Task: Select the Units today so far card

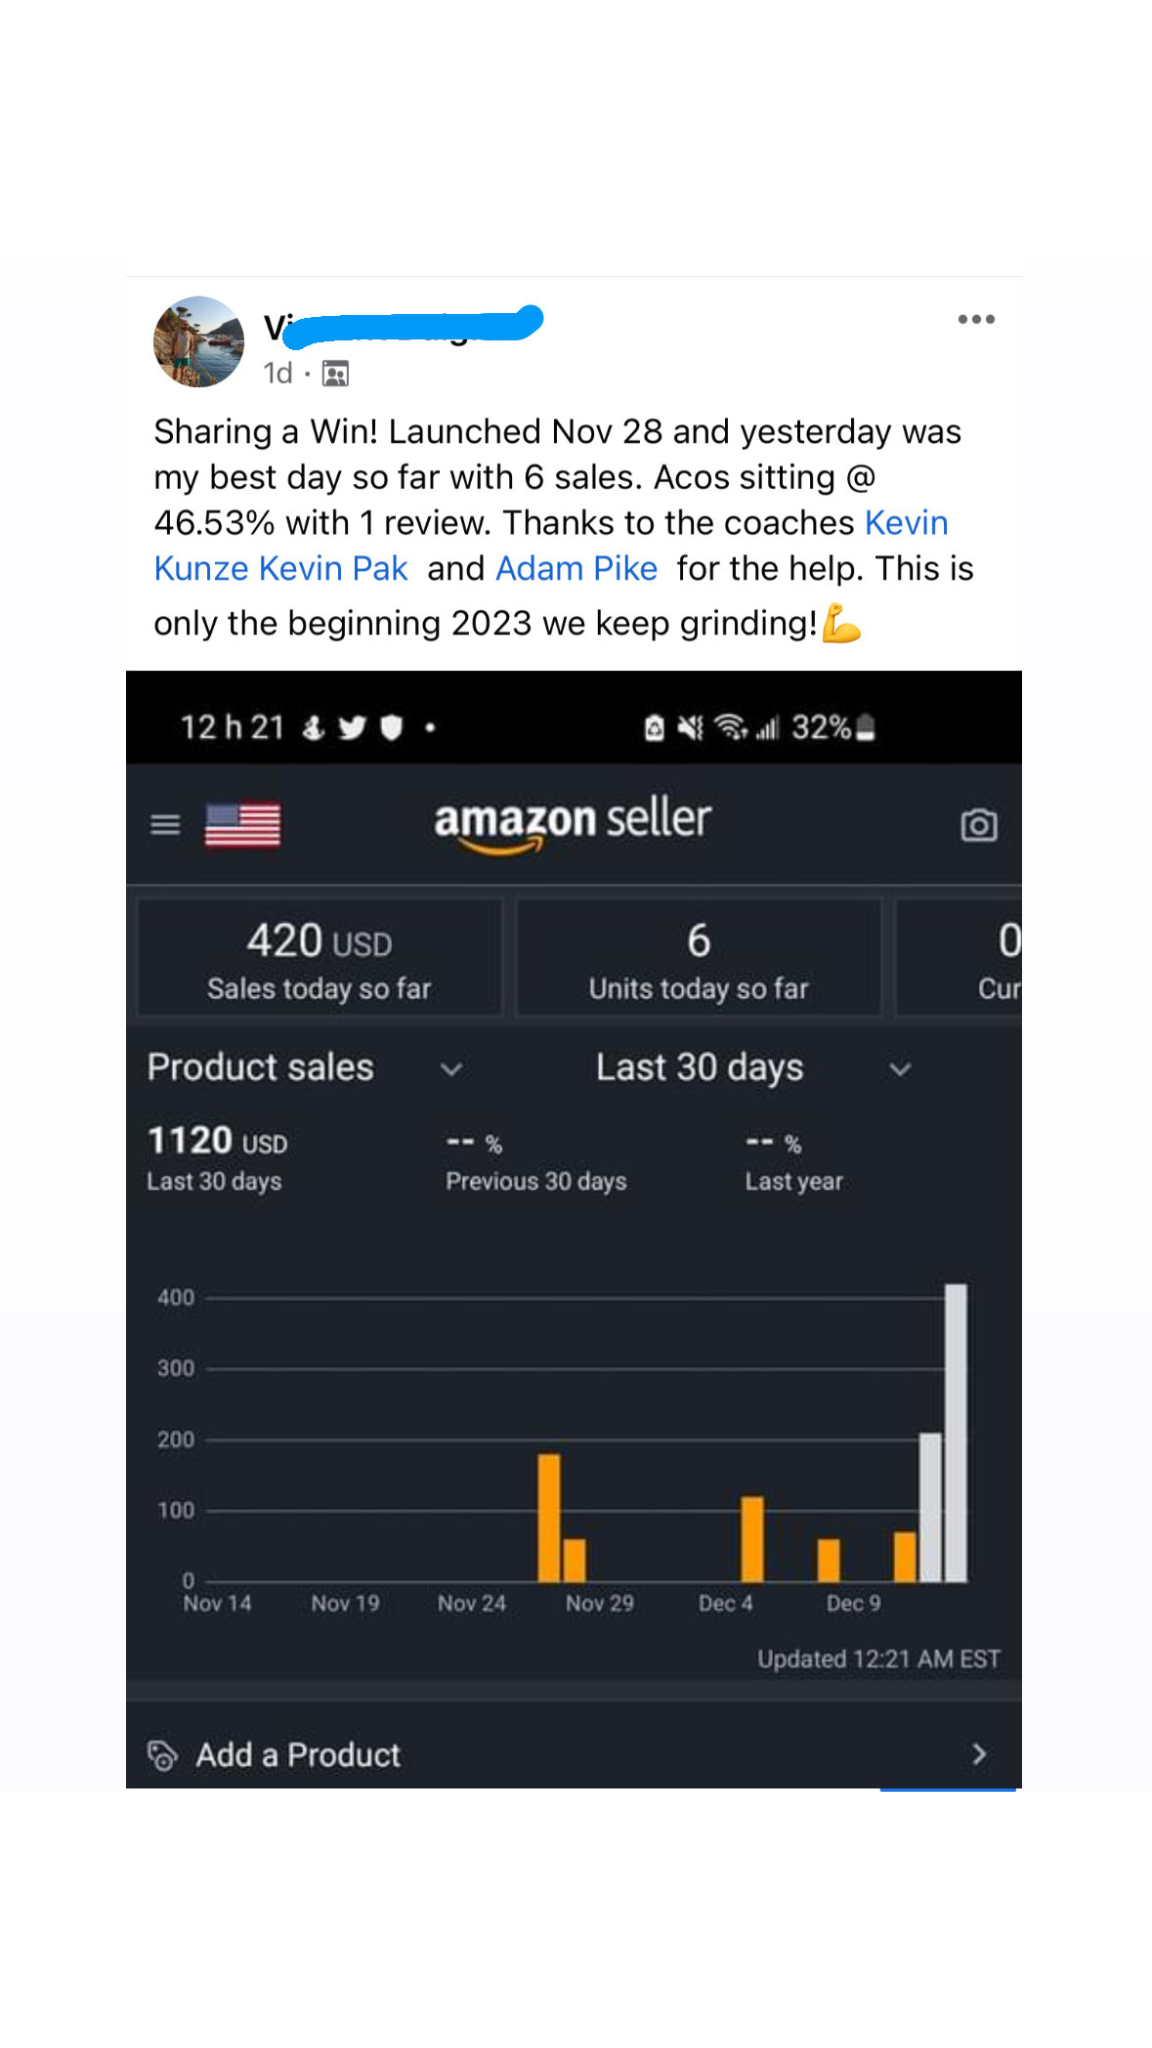Action: click(x=698, y=958)
